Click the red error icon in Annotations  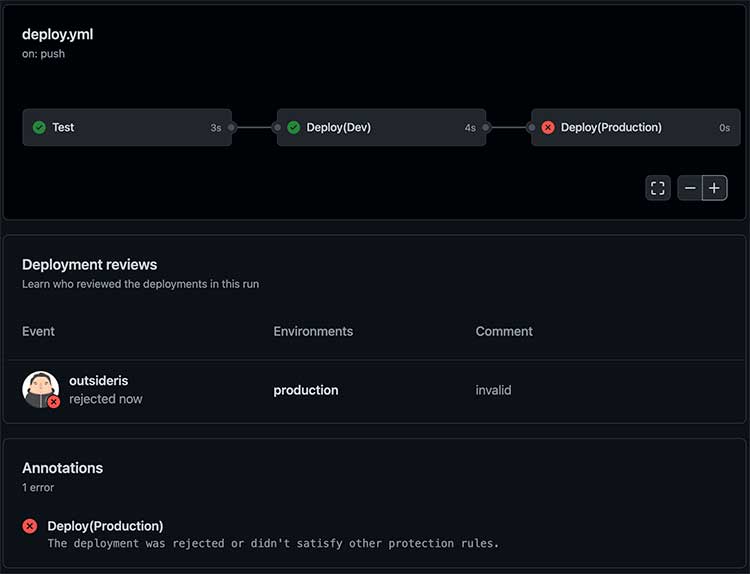(30, 526)
